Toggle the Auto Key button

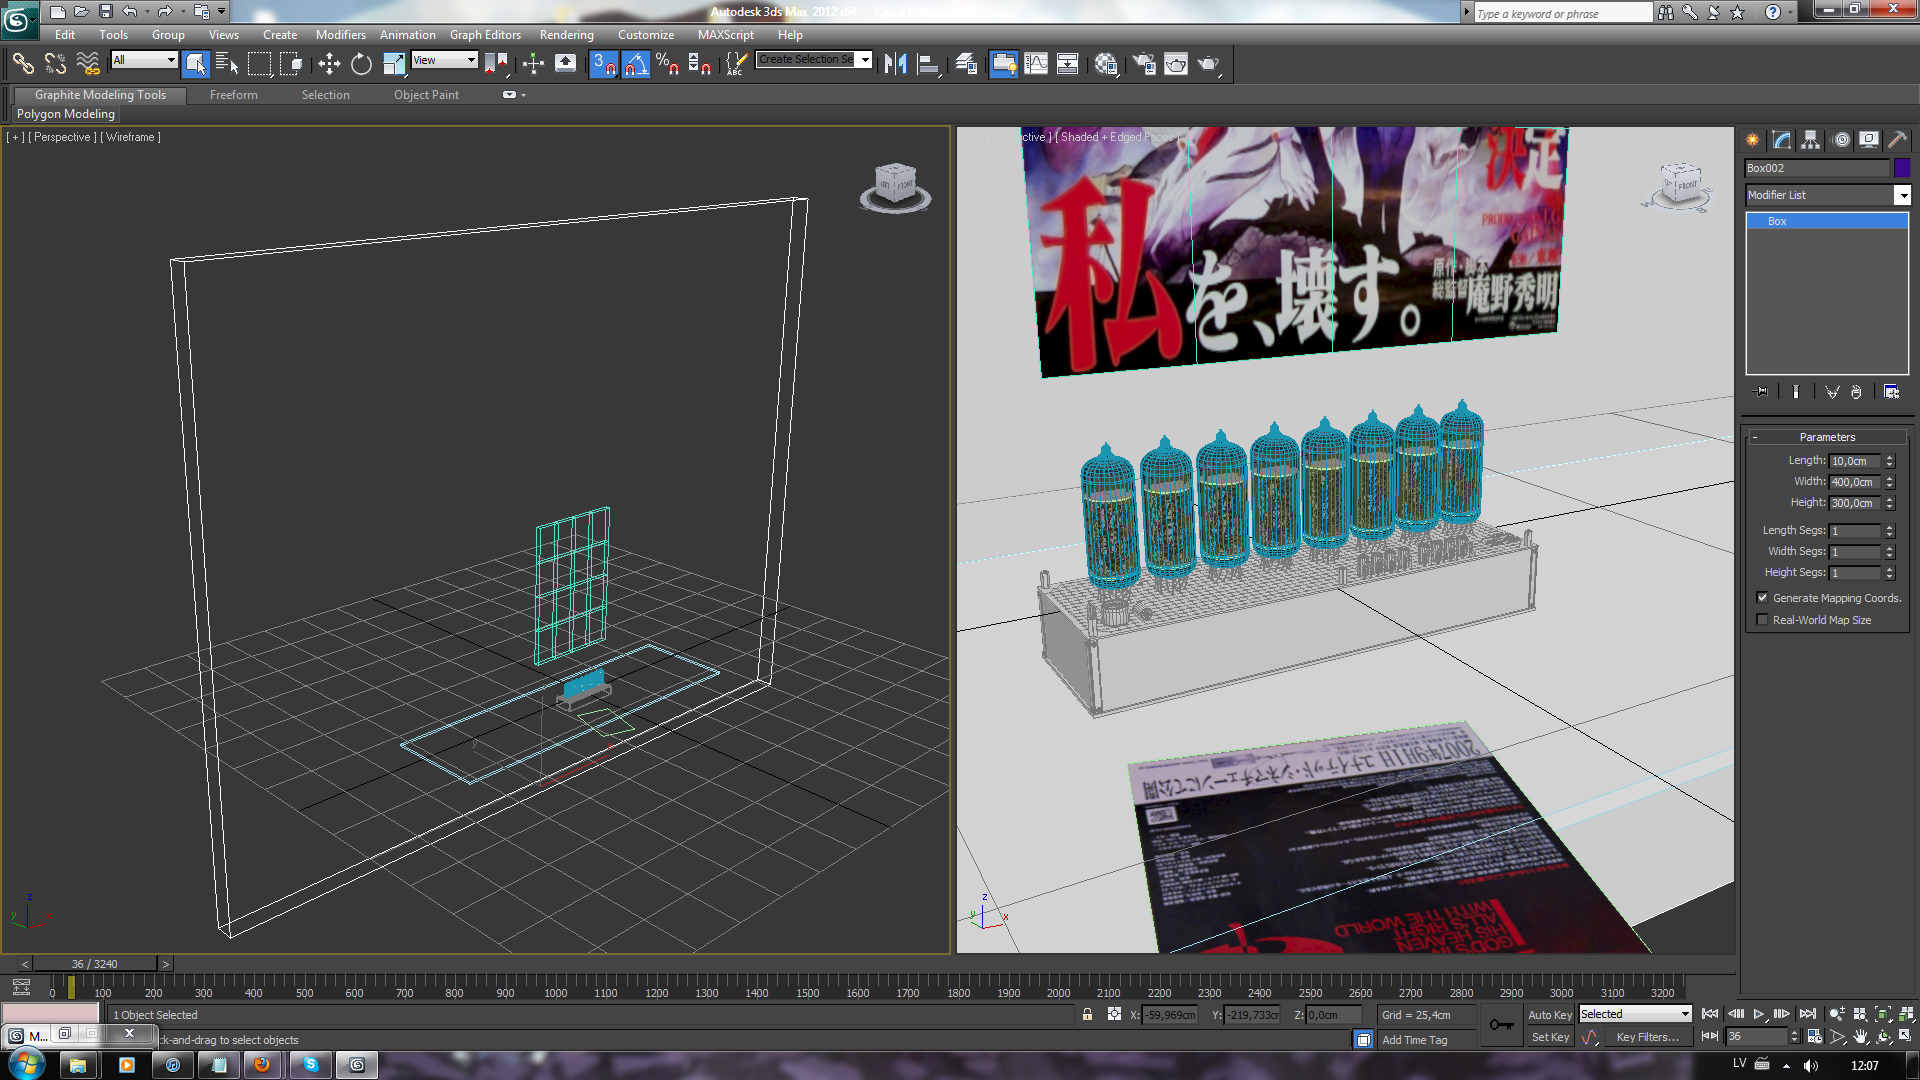point(1549,1015)
